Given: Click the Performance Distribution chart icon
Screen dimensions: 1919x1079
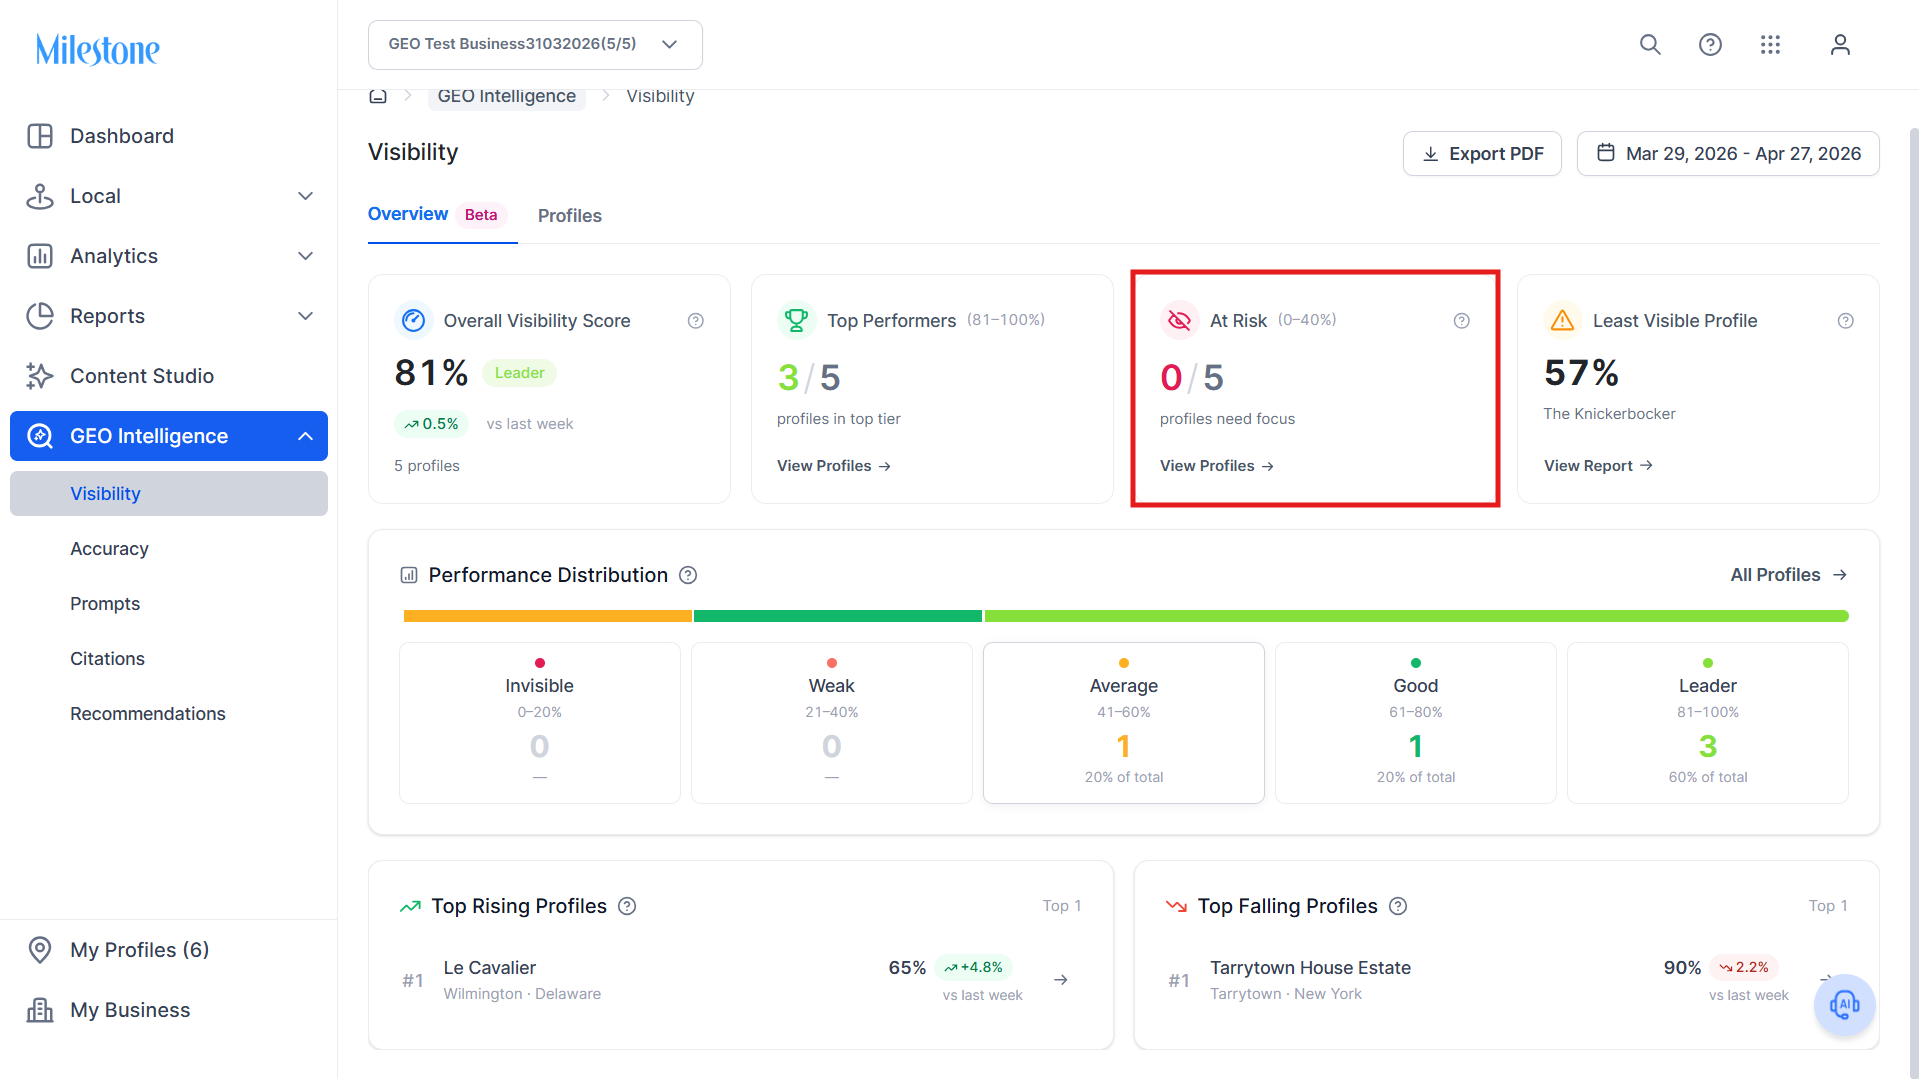Looking at the screenshot, I should pos(409,575).
